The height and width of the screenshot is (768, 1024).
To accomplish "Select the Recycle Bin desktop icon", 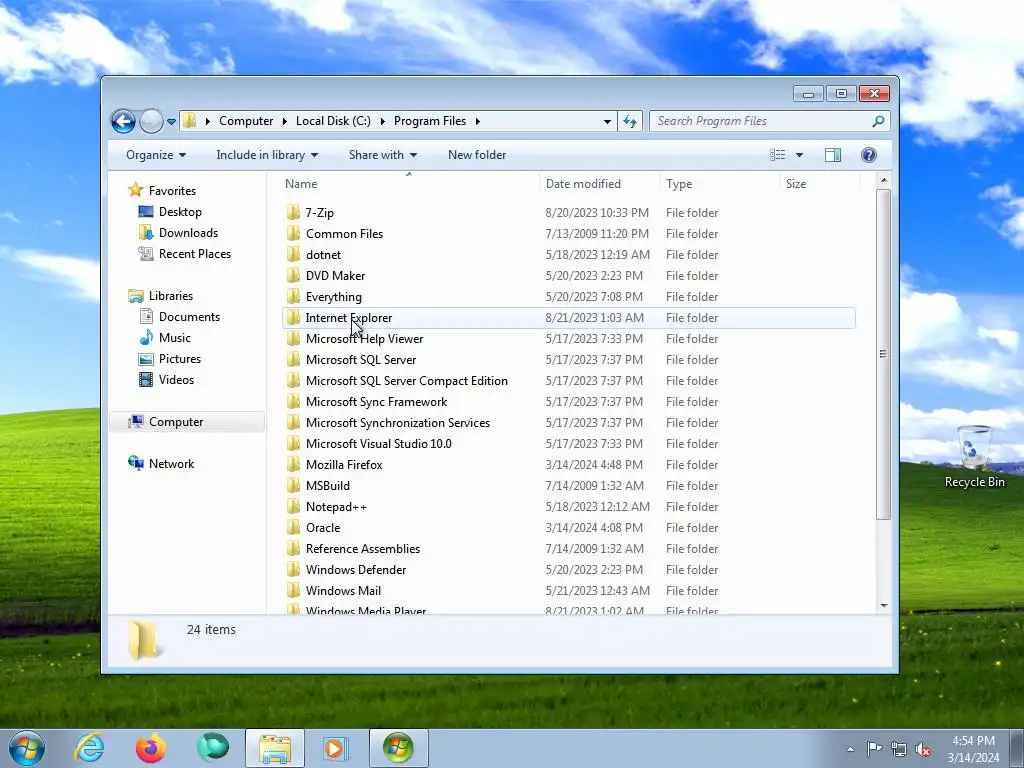I will [974, 457].
